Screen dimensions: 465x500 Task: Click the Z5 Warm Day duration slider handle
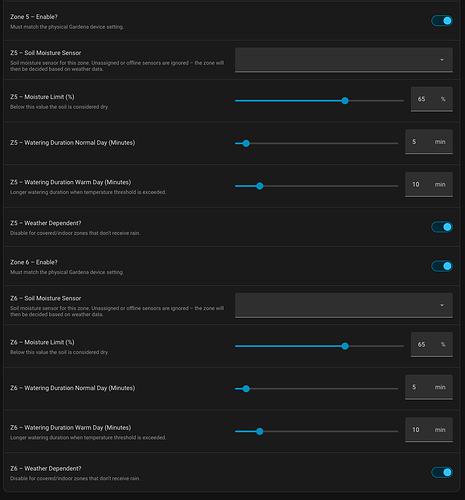[260, 186]
